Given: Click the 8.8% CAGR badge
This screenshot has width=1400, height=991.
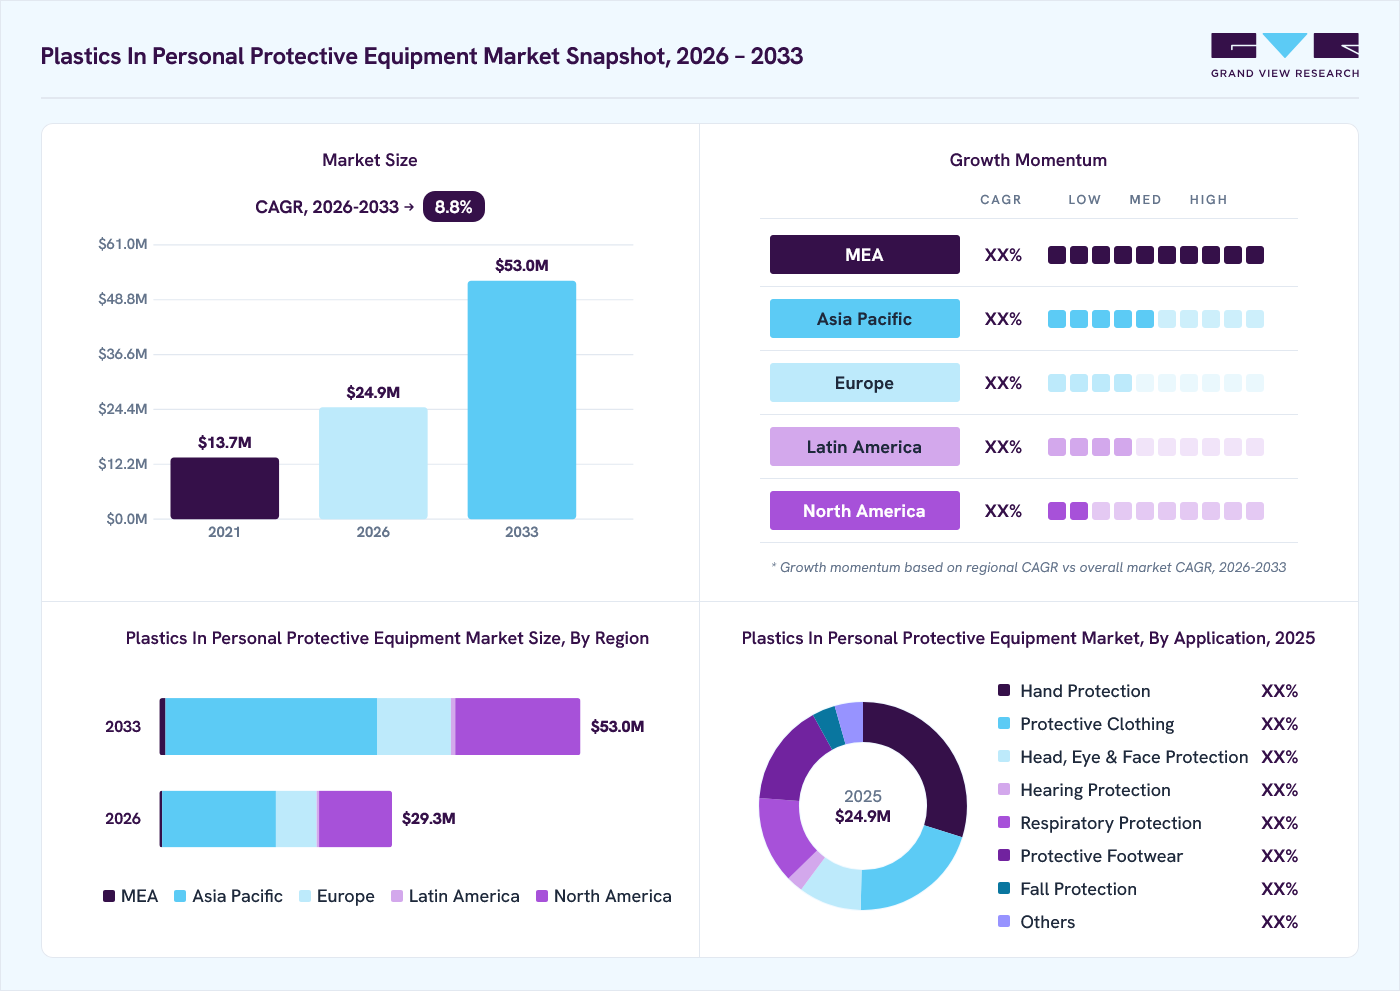Looking at the screenshot, I should tap(454, 207).
